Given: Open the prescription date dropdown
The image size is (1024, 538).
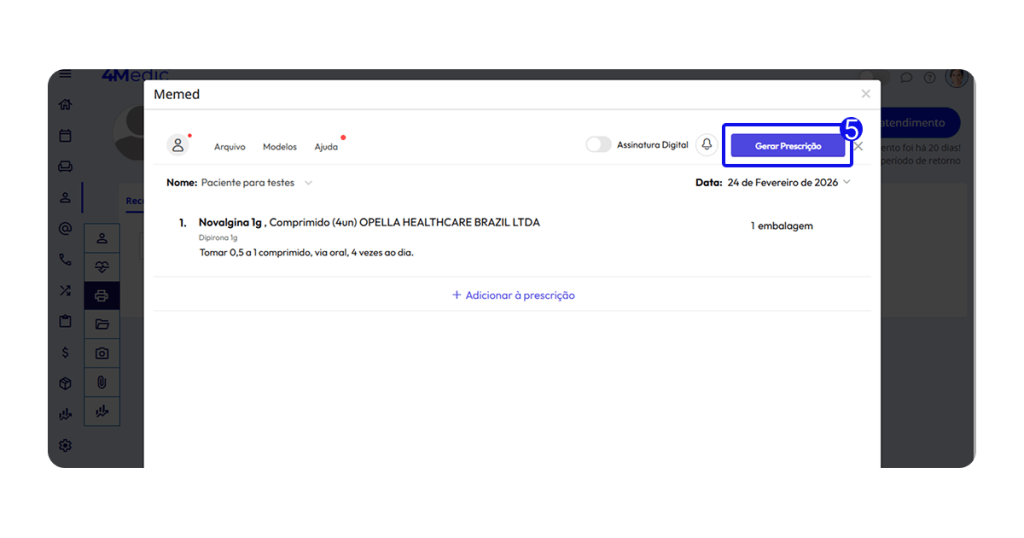Looking at the screenshot, I should (x=847, y=182).
